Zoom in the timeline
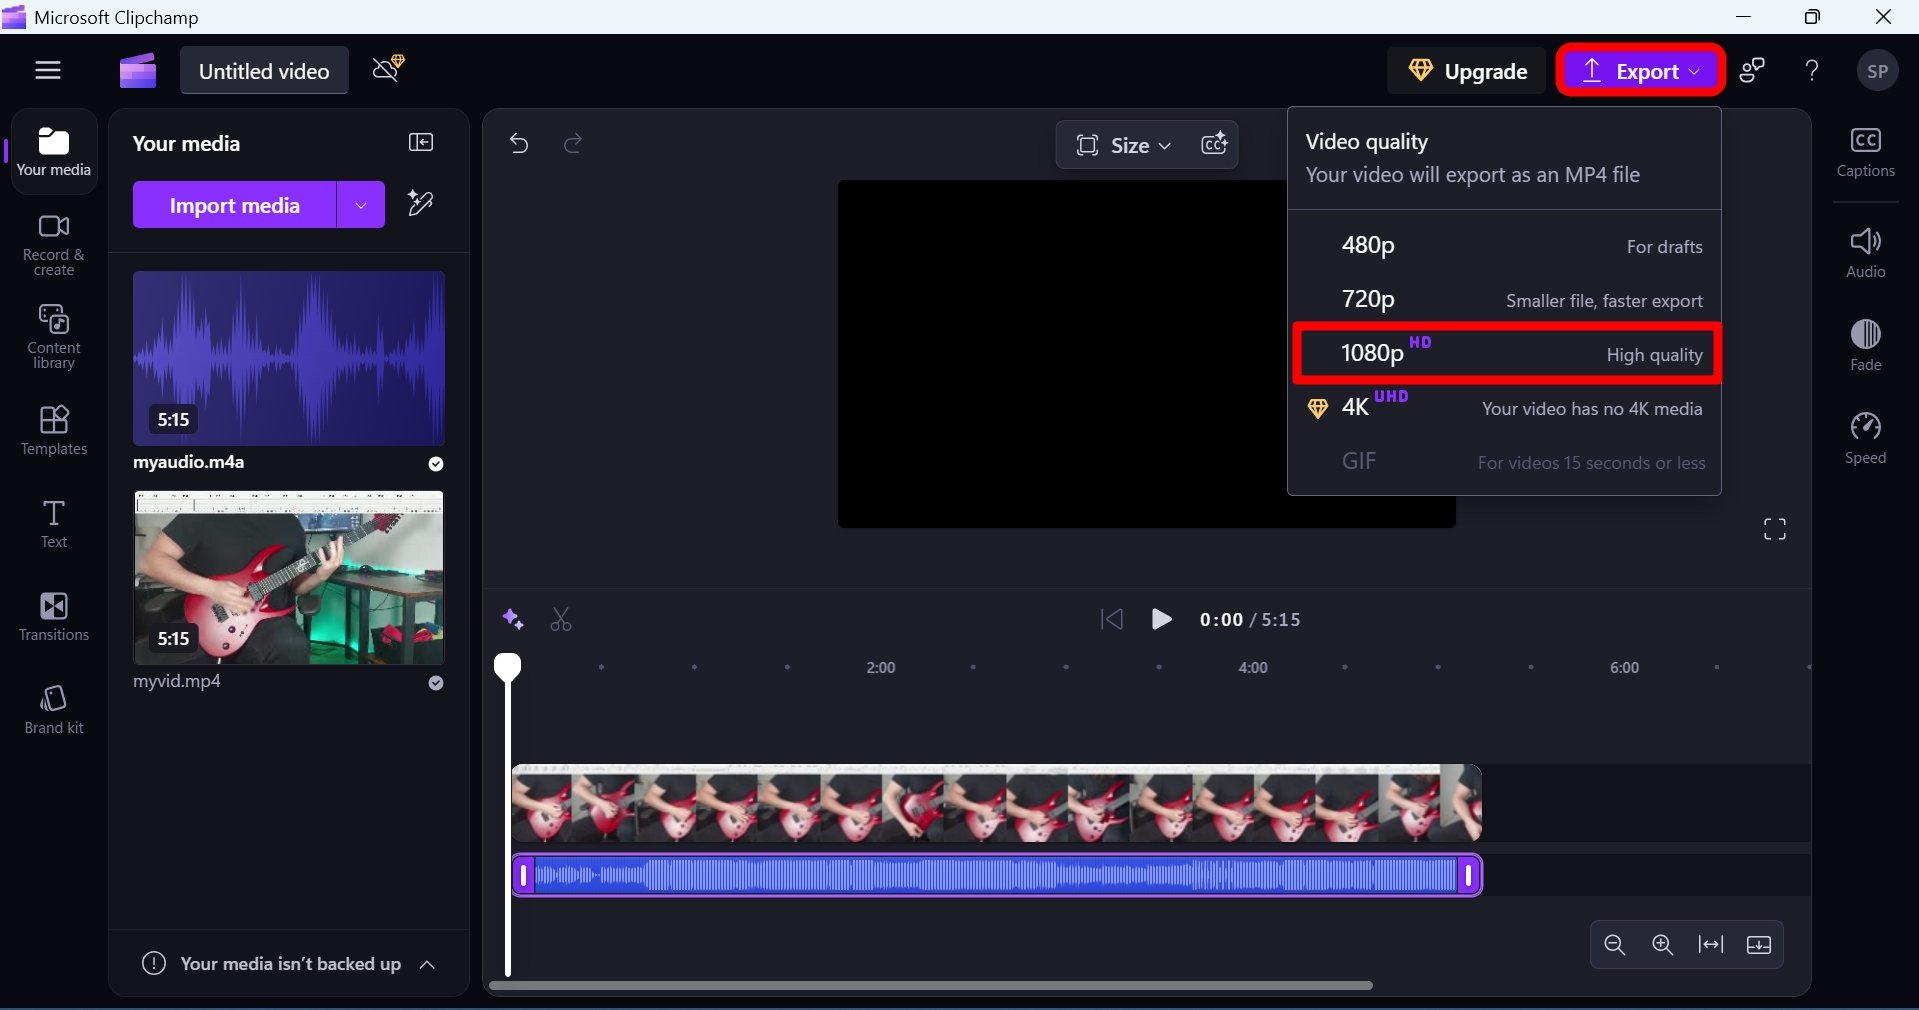The height and width of the screenshot is (1010, 1919). point(1662,945)
